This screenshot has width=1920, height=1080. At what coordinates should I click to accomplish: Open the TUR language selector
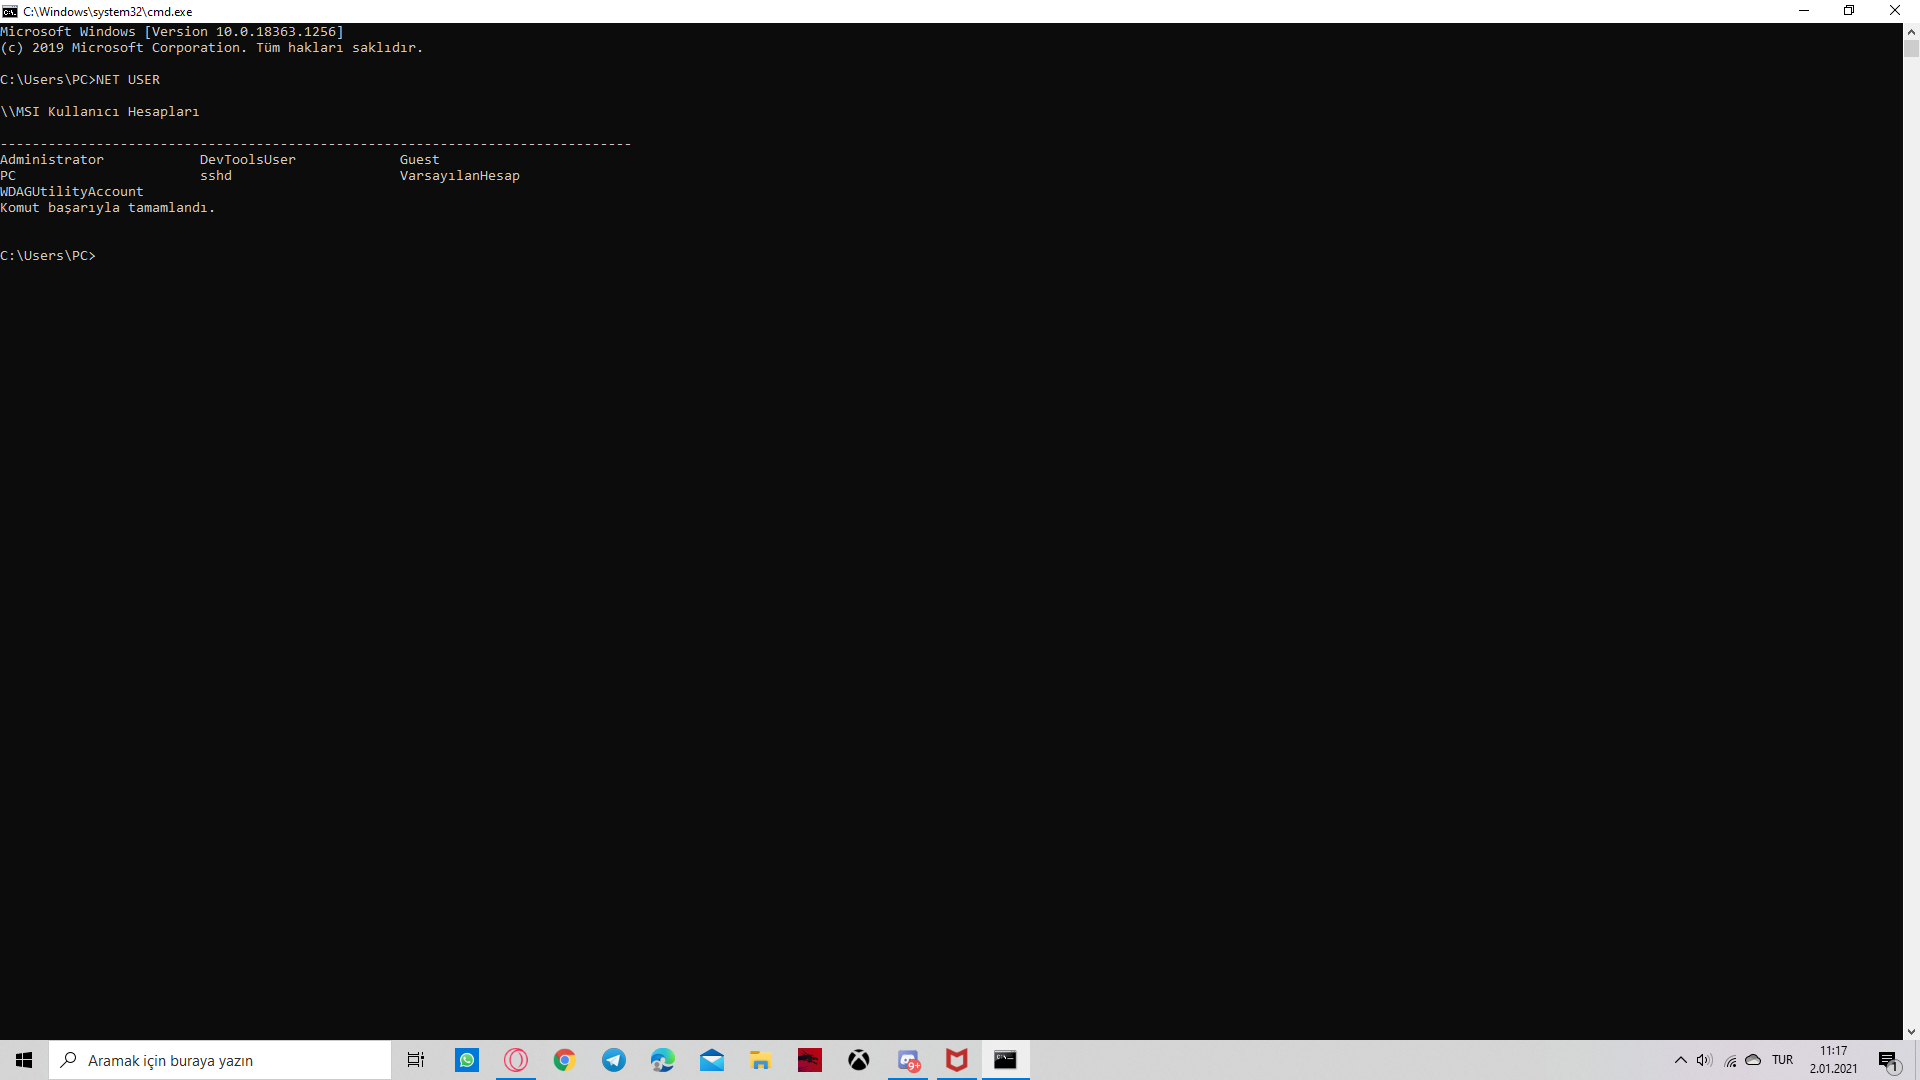(1782, 1060)
